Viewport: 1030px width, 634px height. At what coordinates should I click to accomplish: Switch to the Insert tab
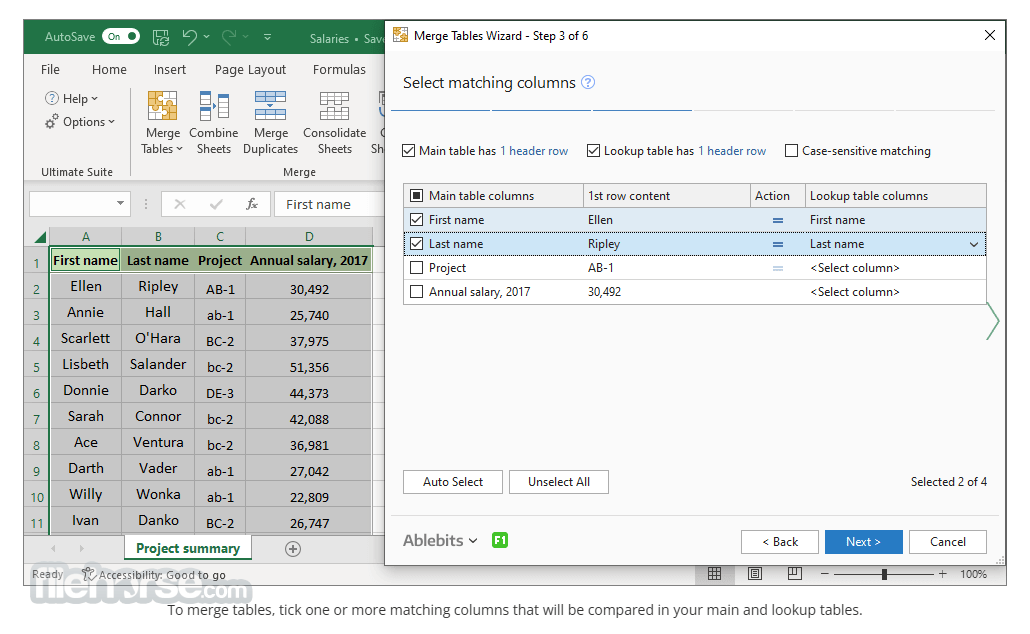coord(169,70)
